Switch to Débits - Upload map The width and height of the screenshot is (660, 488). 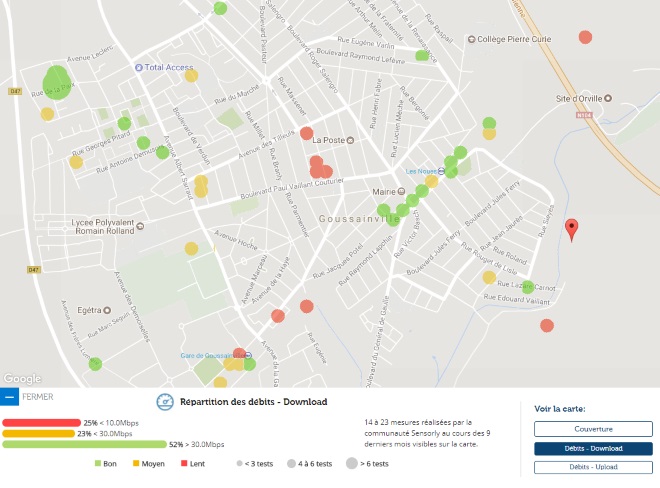pyautogui.click(x=593, y=467)
